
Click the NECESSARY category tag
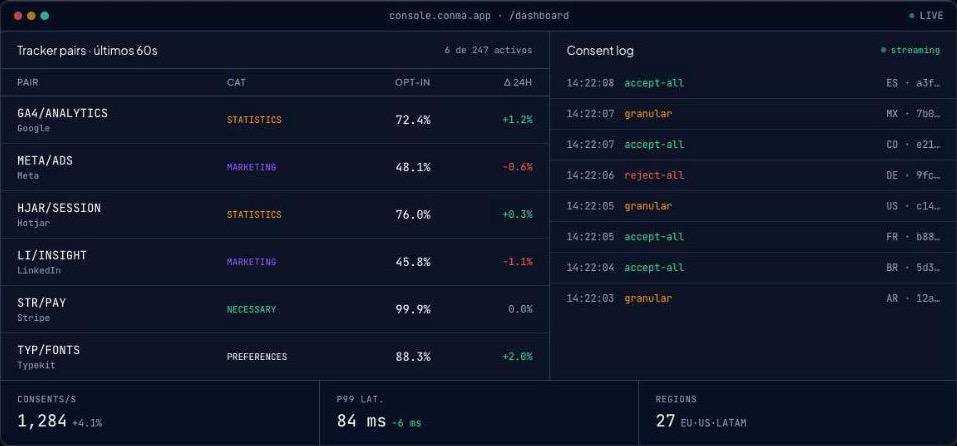click(251, 309)
